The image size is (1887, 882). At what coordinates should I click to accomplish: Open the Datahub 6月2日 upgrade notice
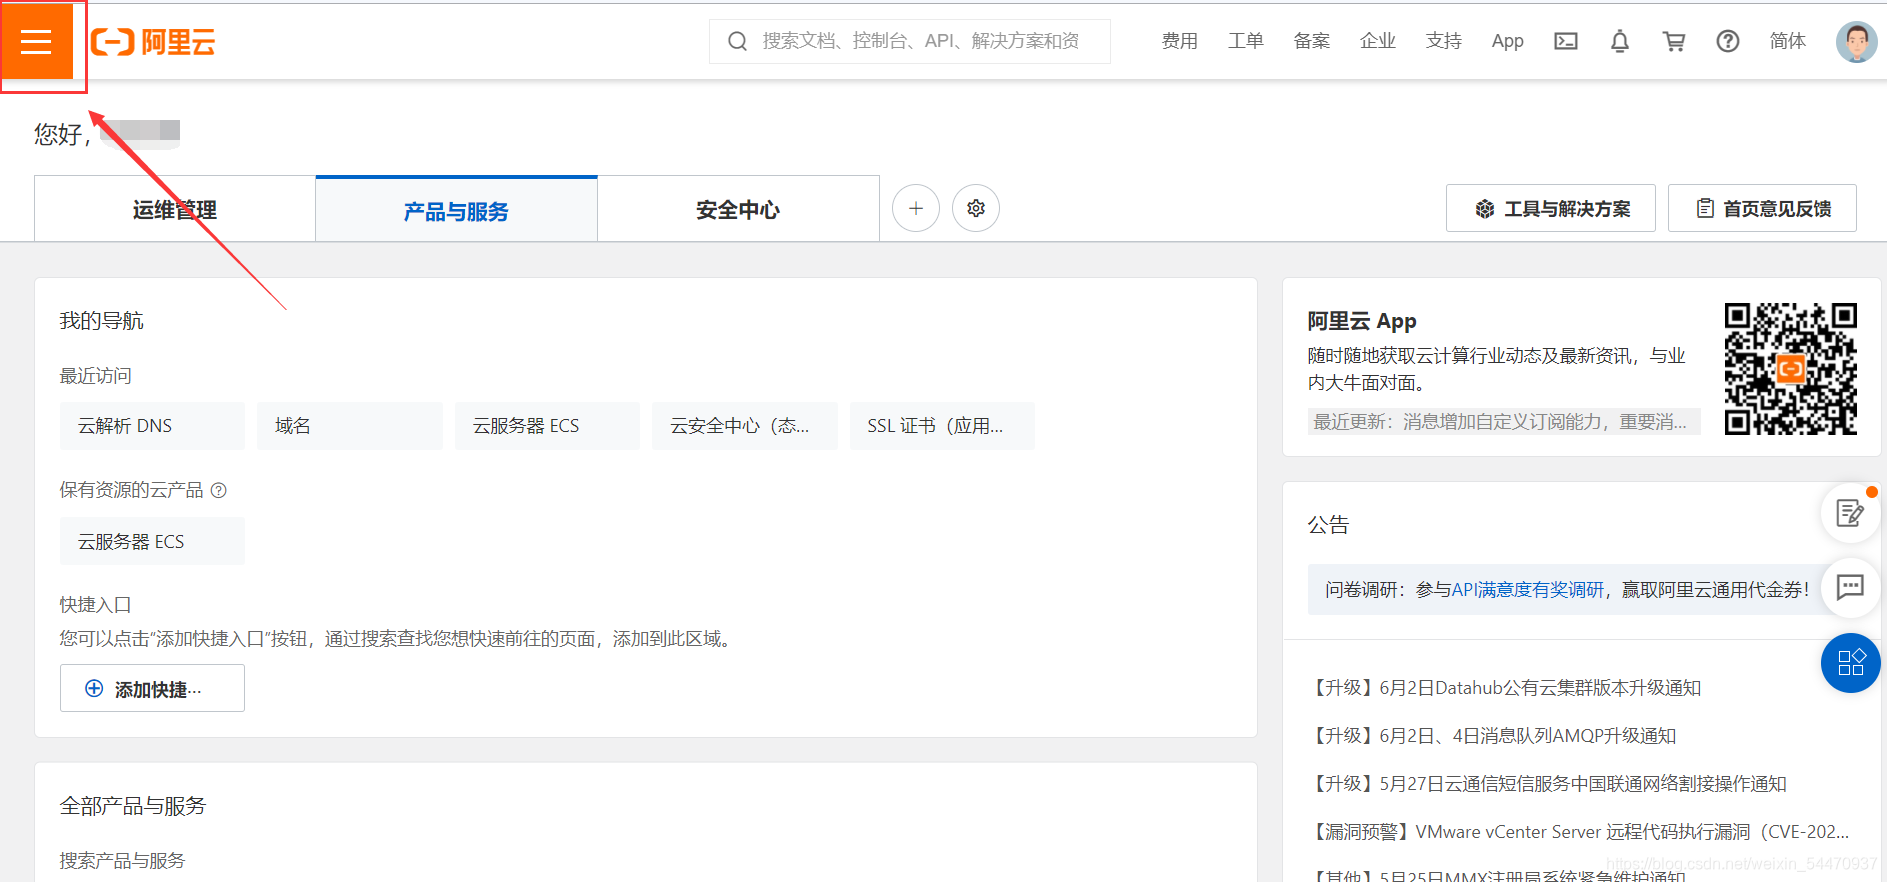point(1505,688)
